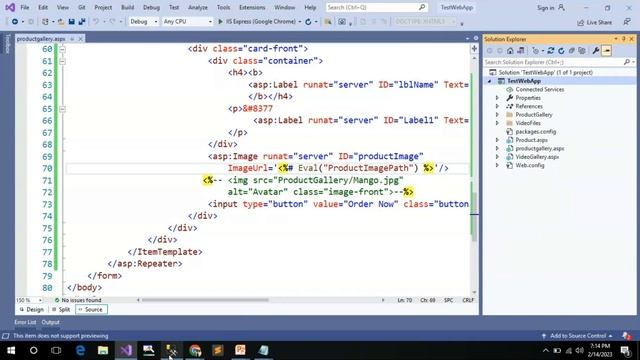
Task: Expand the ProductGallery folder
Action: 498,115
